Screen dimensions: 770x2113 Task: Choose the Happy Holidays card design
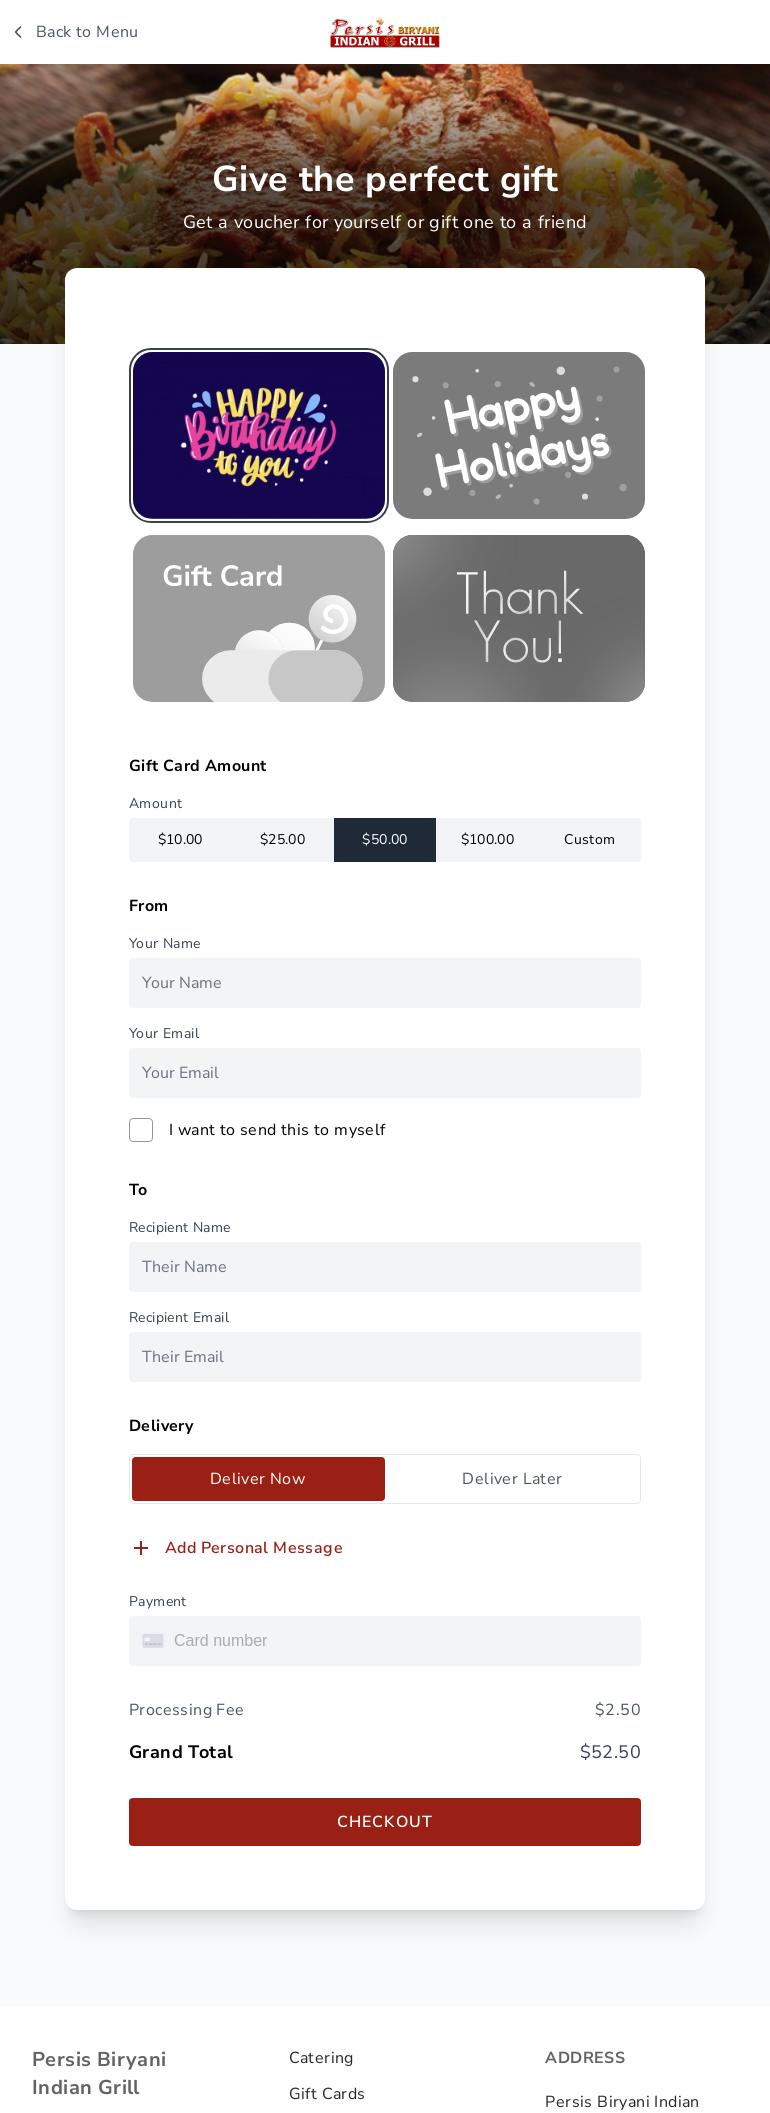click(519, 435)
